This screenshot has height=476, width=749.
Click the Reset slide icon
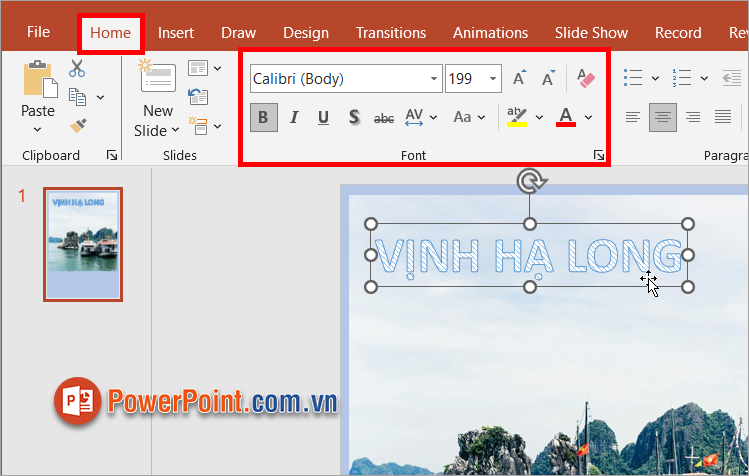coord(198,97)
